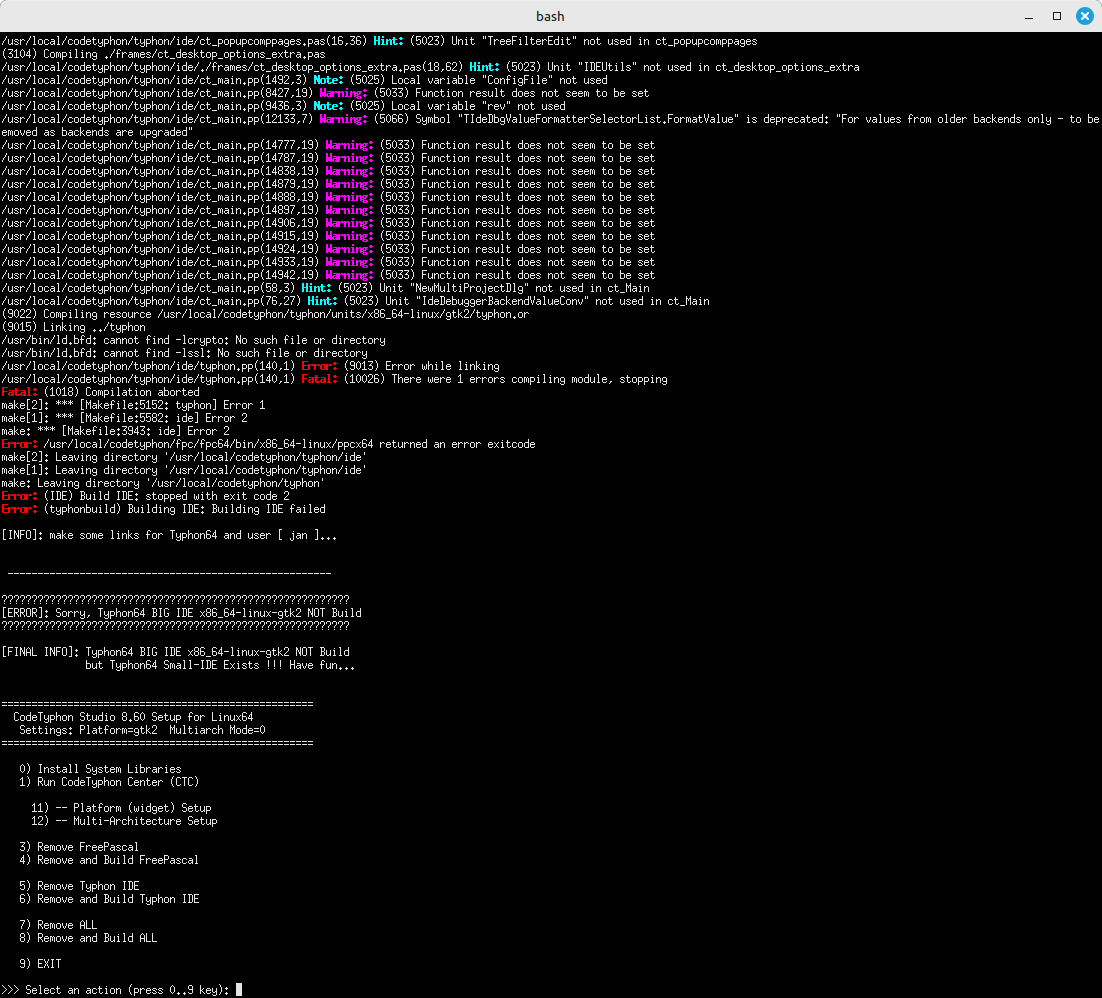Screen dimensions: 1102x998
Task: Click the "bash" window title
Action: pos(550,15)
